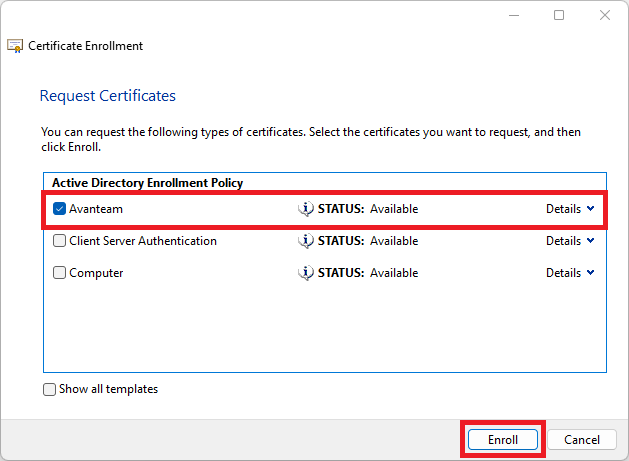Uncheck the Avanteam certificate checkbox
Viewport: 629px width, 461px height.
[x=59, y=209]
